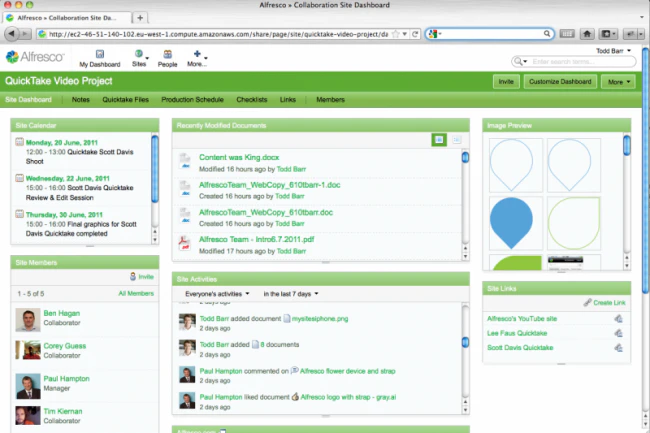650x433 pixels.
Task: Go to the Quicktake Files tab
Action: point(125,99)
